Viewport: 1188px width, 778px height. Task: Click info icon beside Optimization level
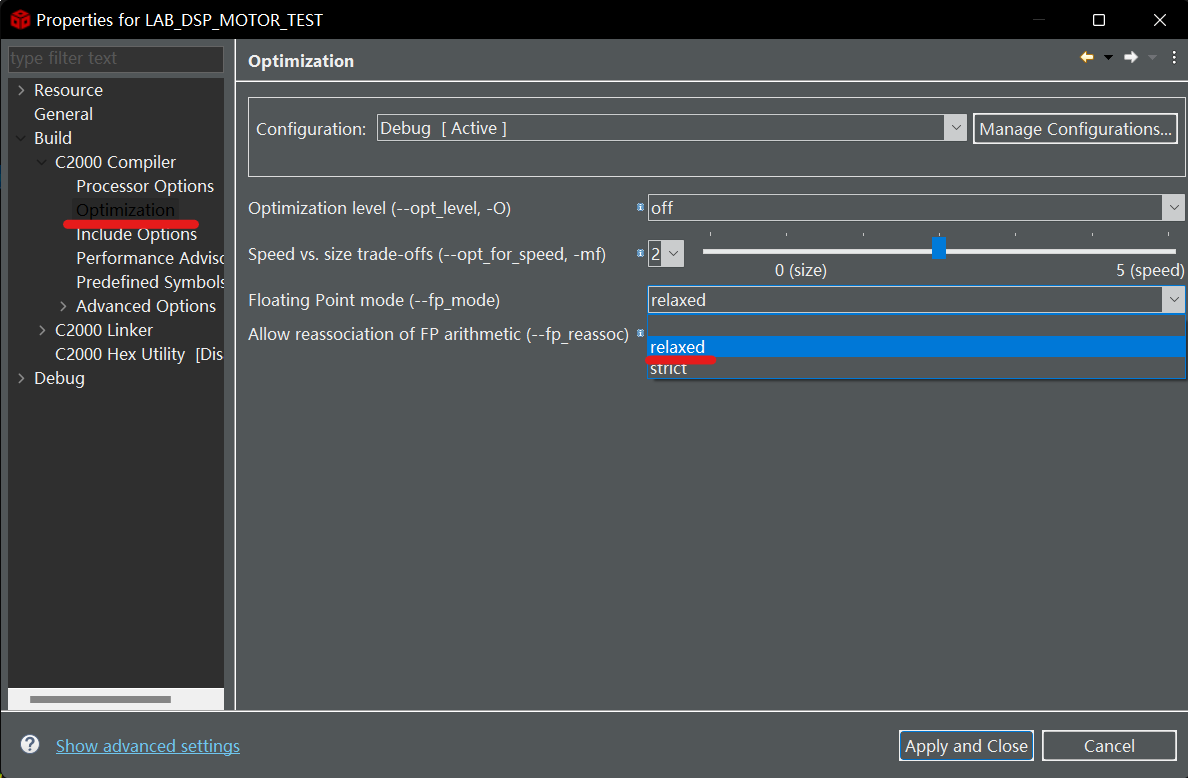(x=640, y=208)
